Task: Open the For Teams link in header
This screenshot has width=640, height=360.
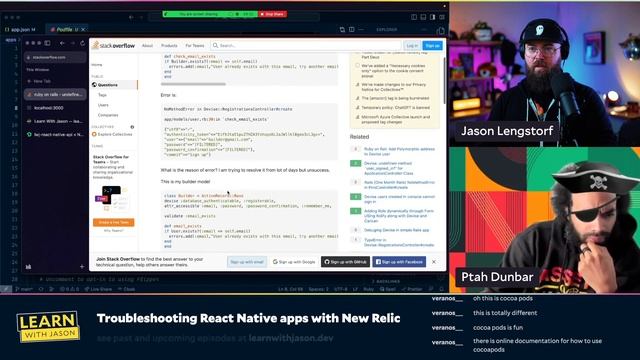Action: pyautogui.click(x=195, y=46)
